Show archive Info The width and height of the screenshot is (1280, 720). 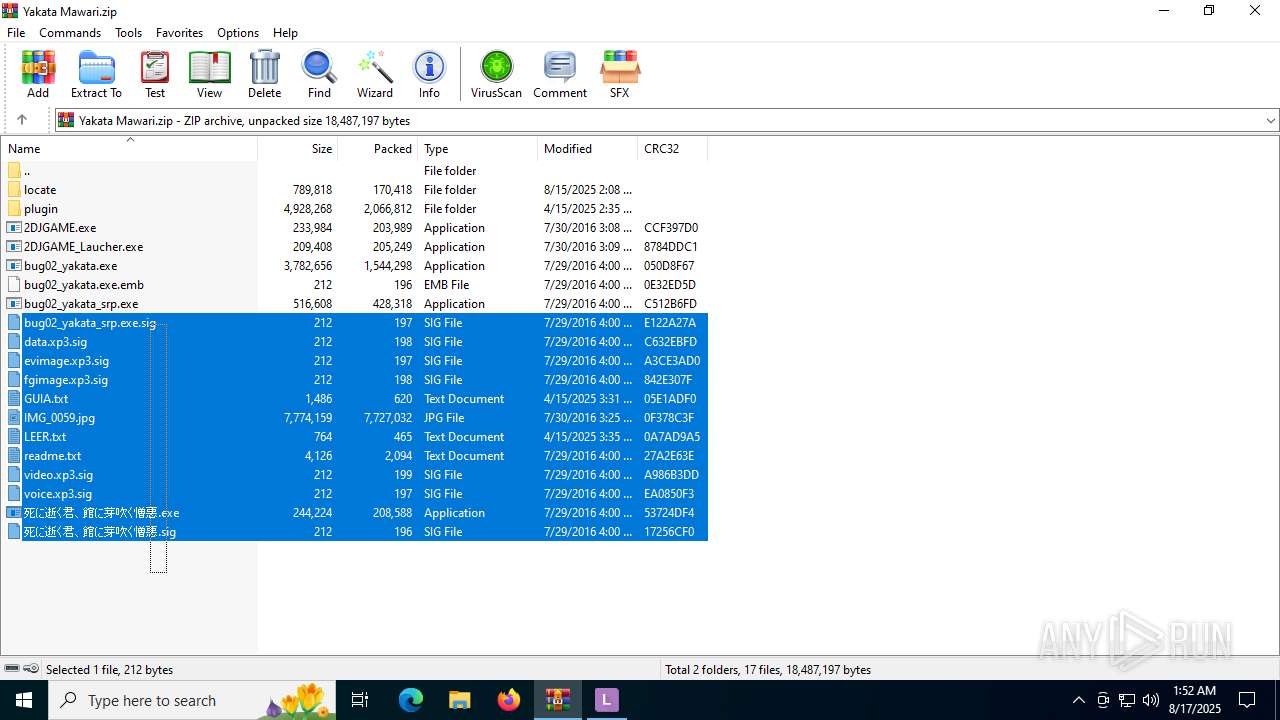click(429, 75)
